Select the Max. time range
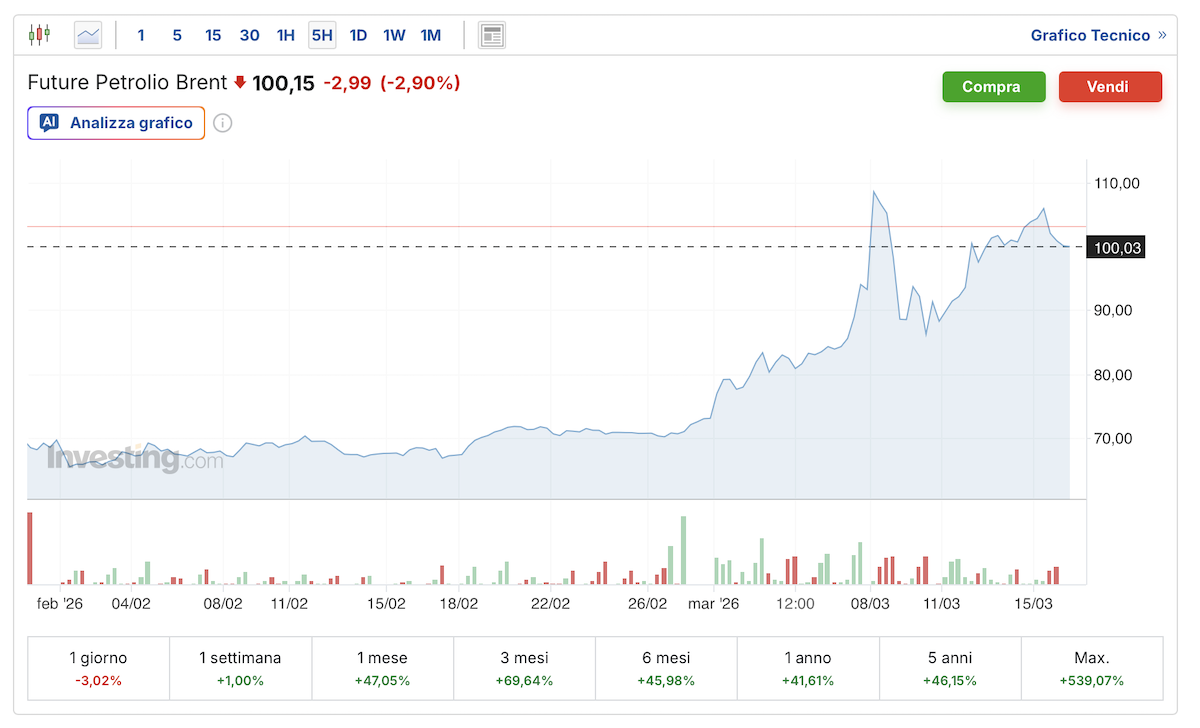 click(x=1091, y=668)
